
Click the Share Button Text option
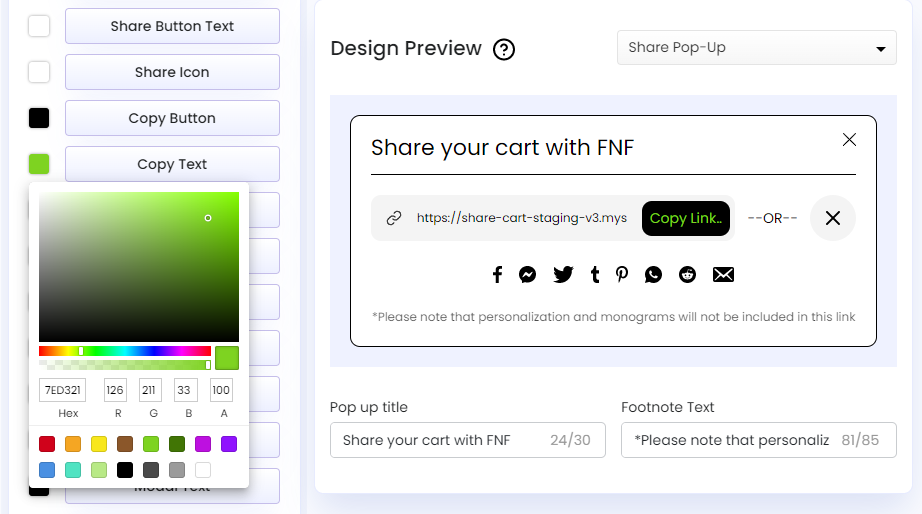tap(172, 26)
